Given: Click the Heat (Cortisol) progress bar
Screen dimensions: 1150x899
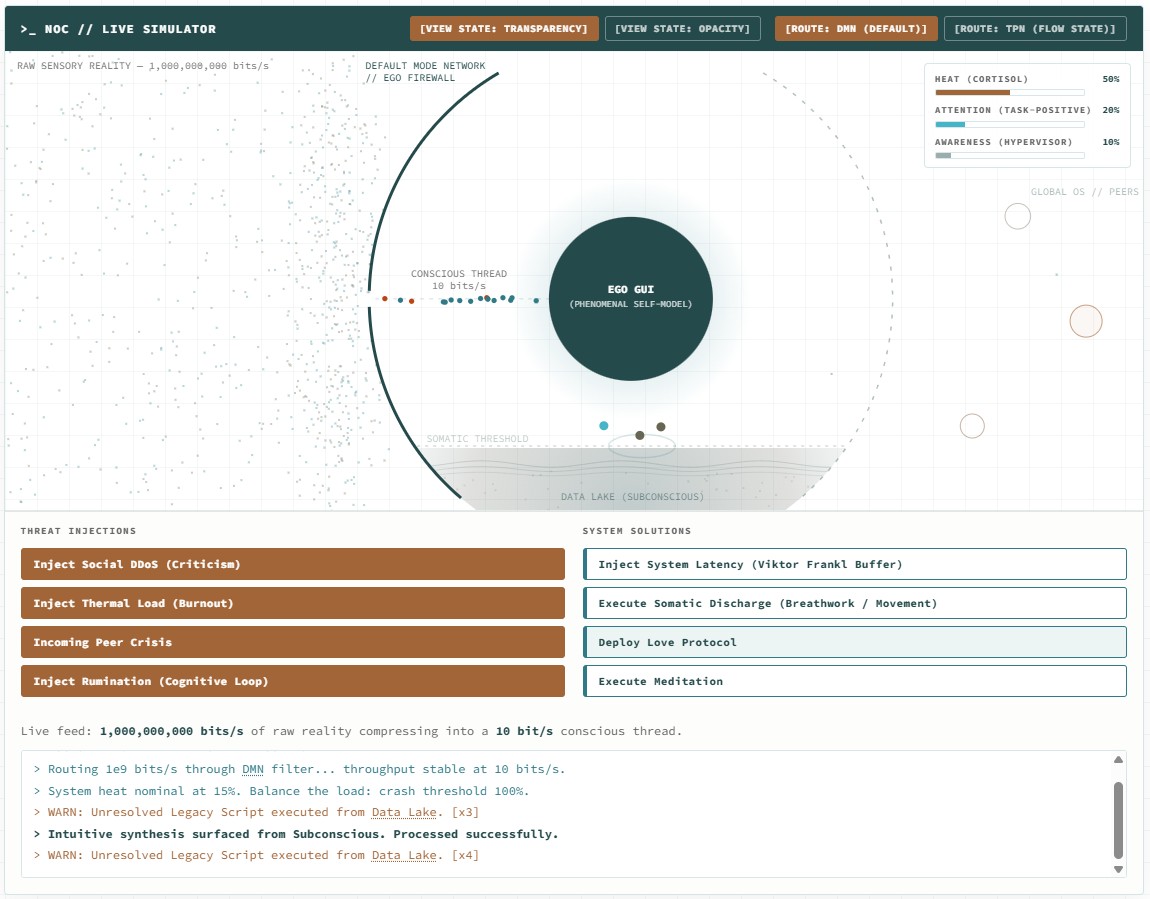Looking at the screenshot, I should click(x=1010, y=92).
